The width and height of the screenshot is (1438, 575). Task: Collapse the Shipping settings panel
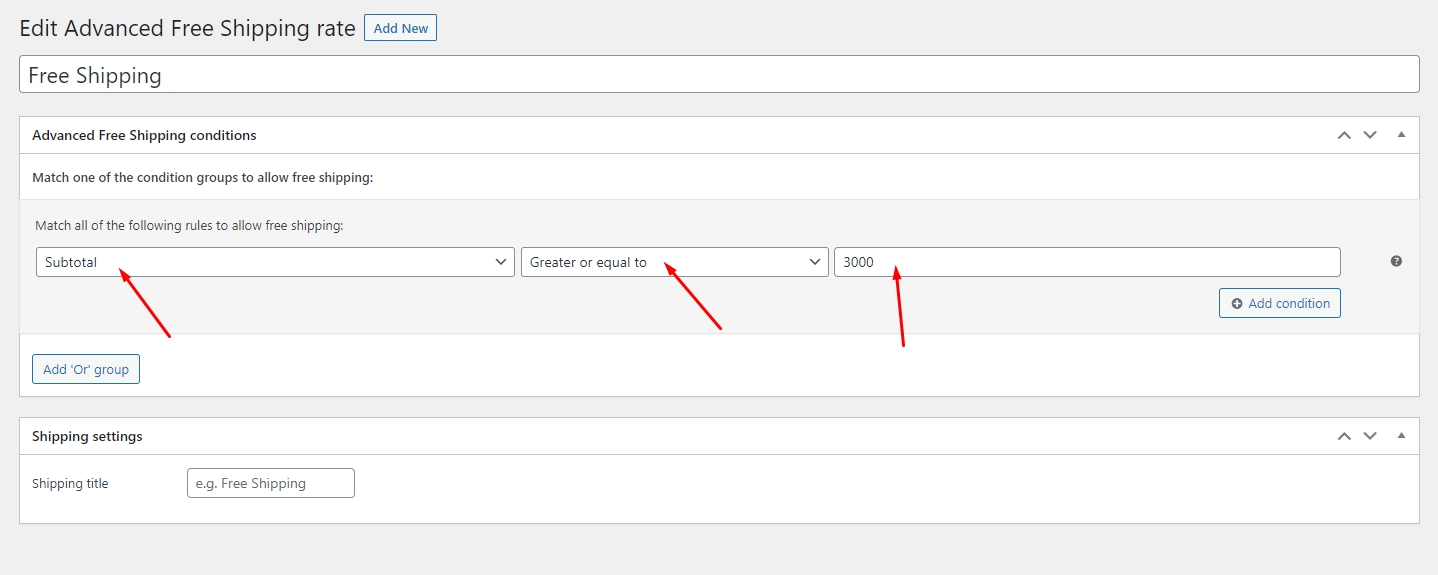point(1401,436)
